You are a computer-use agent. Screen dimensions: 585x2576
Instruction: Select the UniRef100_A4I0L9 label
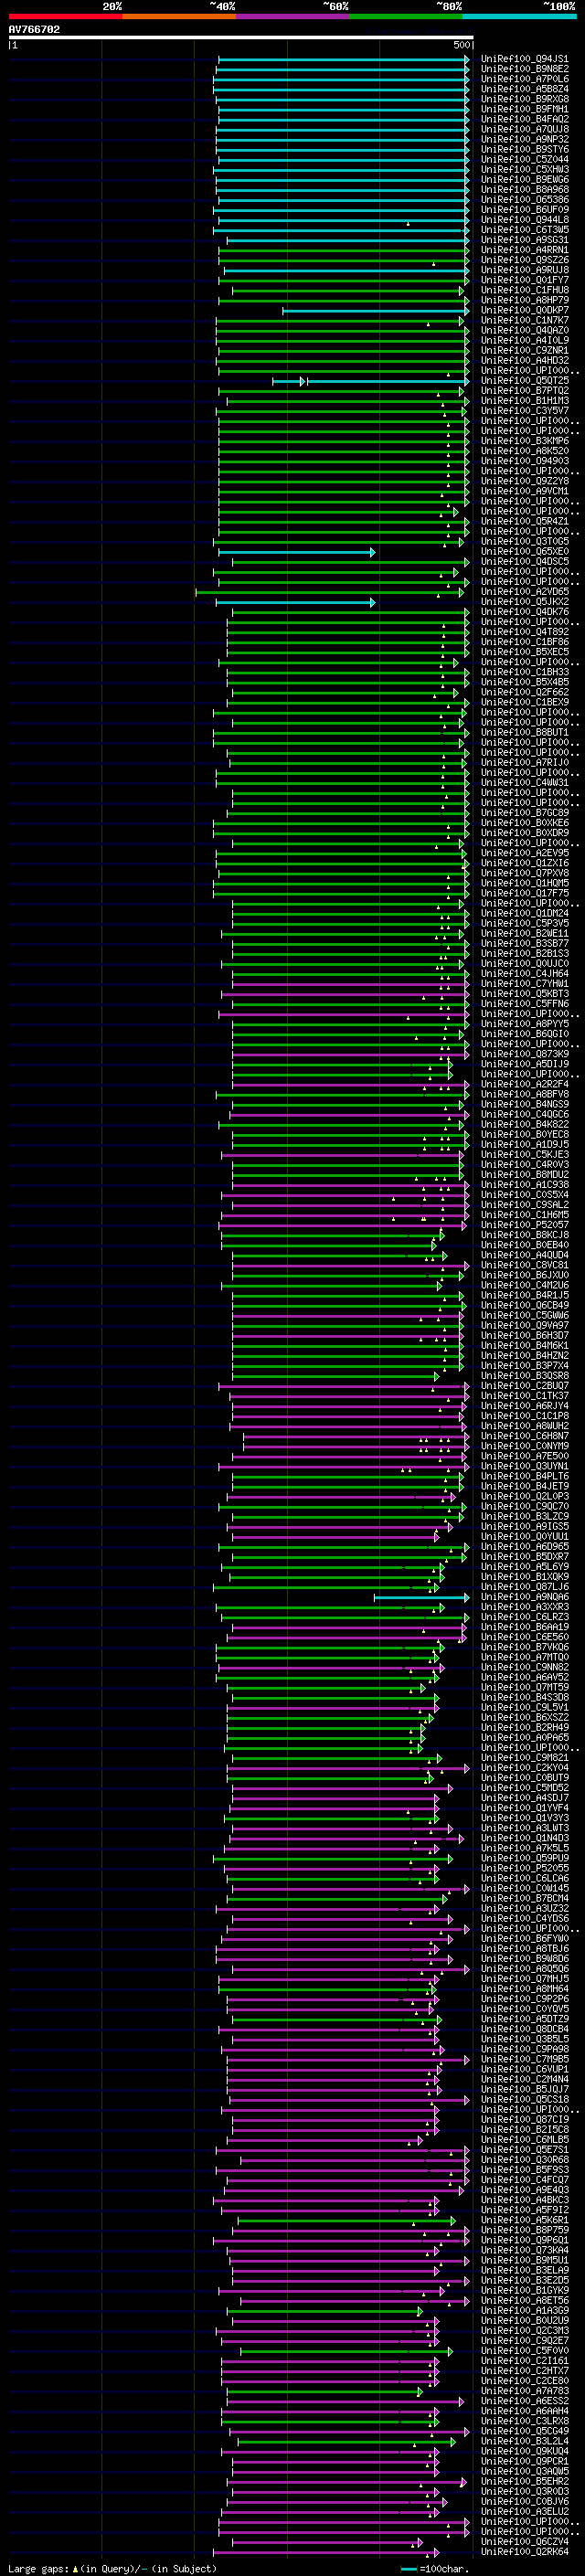(x=524, y=340)
